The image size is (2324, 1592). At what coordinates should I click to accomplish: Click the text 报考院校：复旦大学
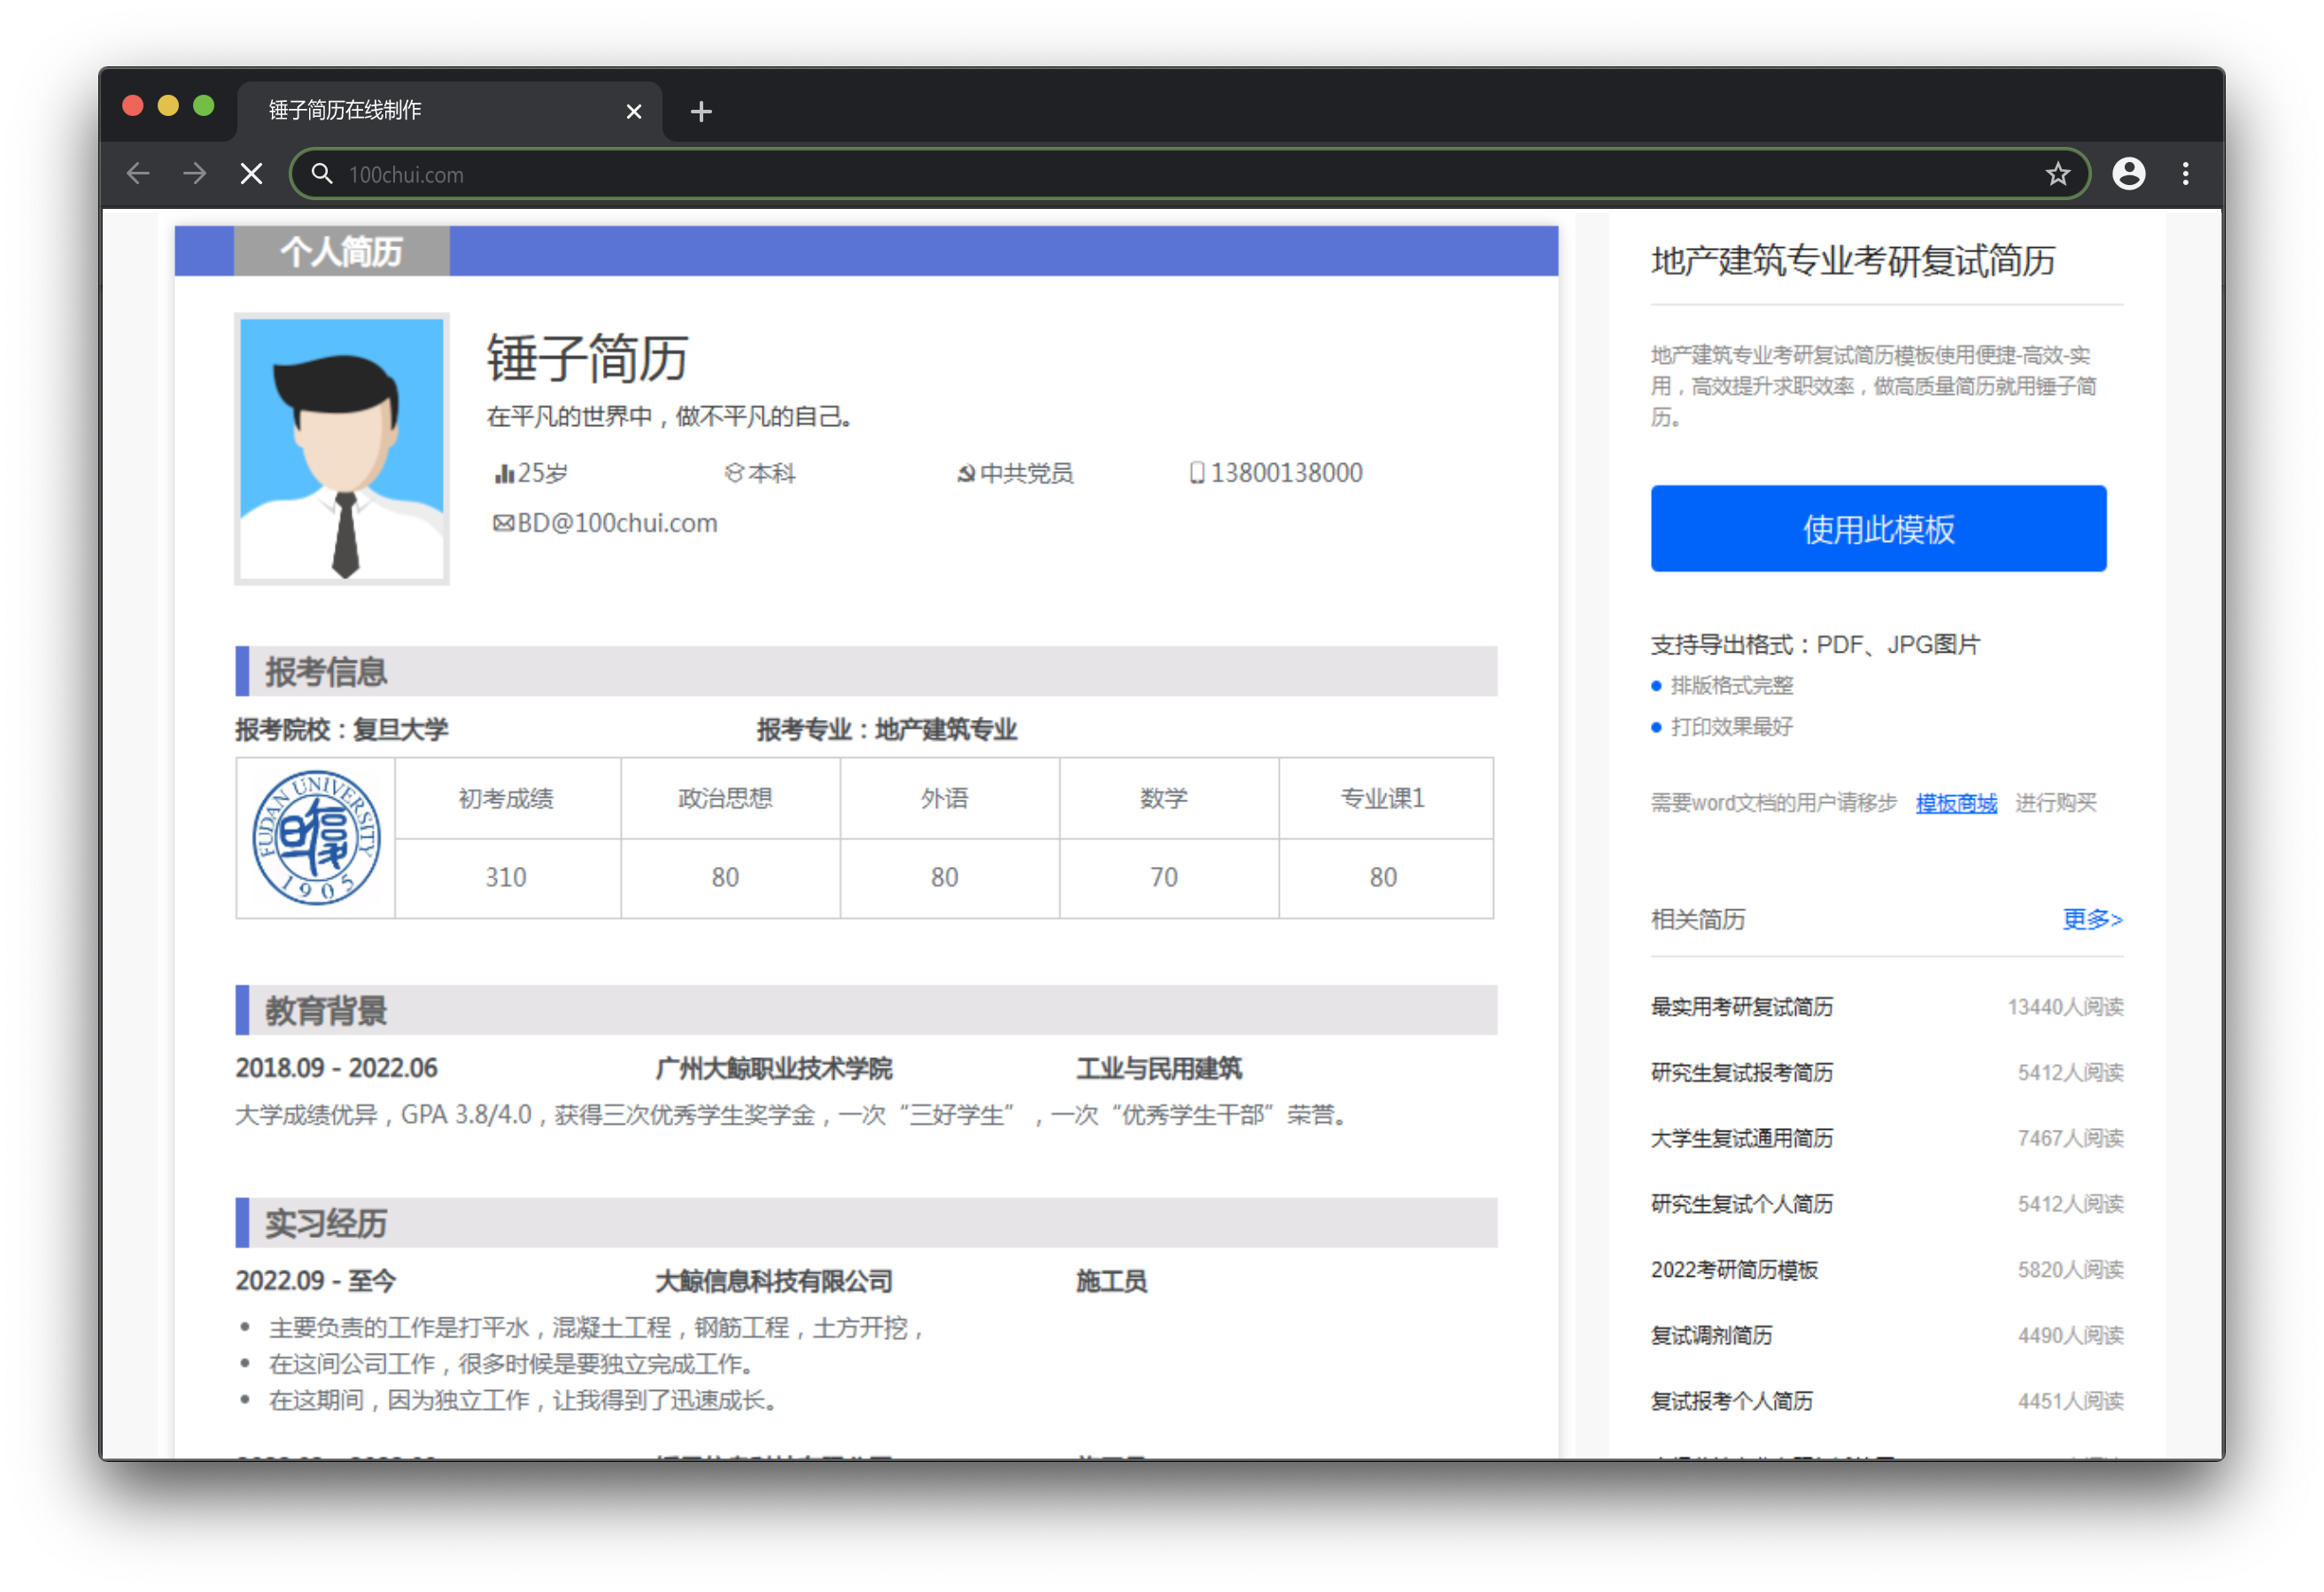click(x=342, y=729)
